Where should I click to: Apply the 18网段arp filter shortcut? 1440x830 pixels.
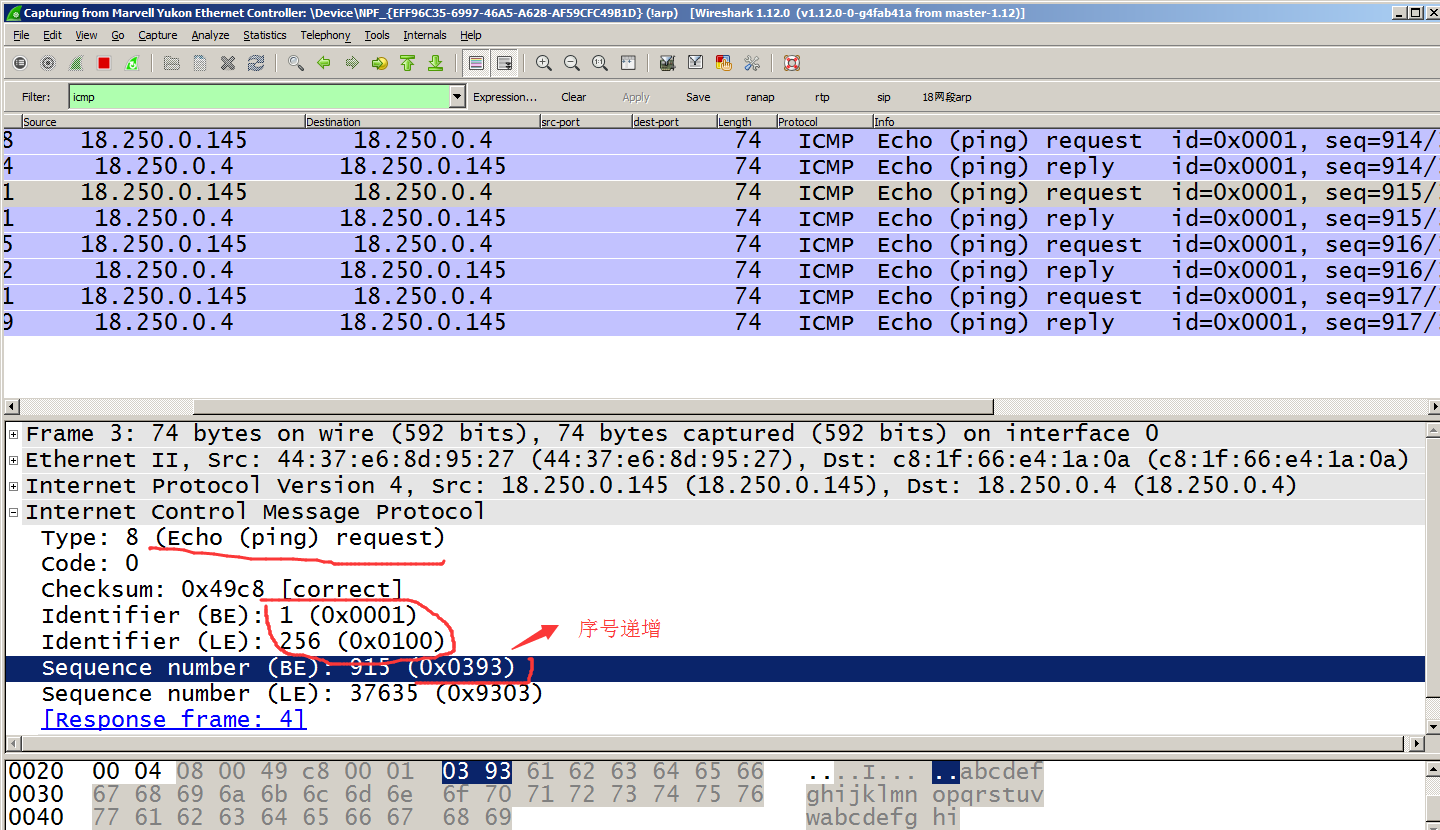947,97
